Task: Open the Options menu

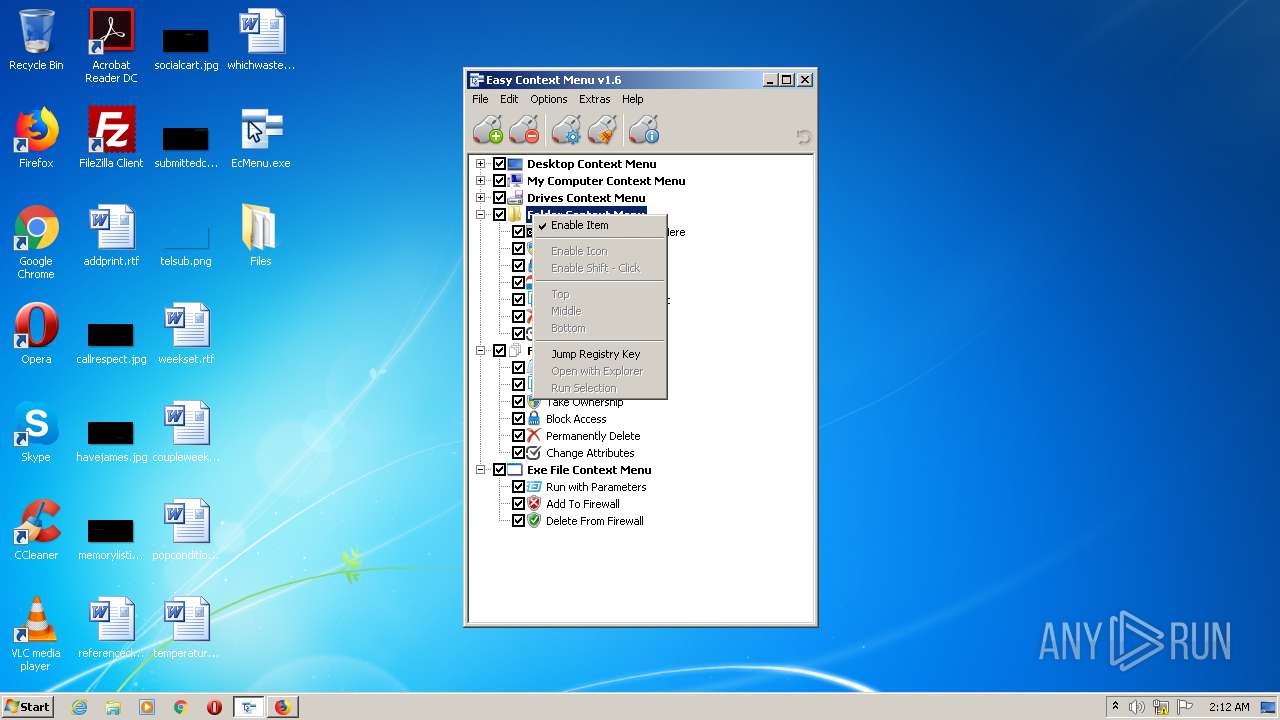Action: pos(549,99)
